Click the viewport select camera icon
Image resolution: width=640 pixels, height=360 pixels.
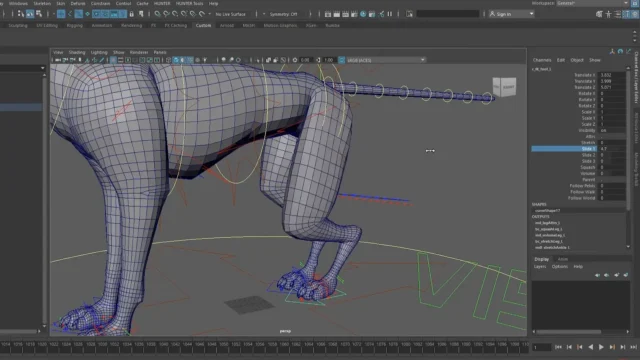58,60
